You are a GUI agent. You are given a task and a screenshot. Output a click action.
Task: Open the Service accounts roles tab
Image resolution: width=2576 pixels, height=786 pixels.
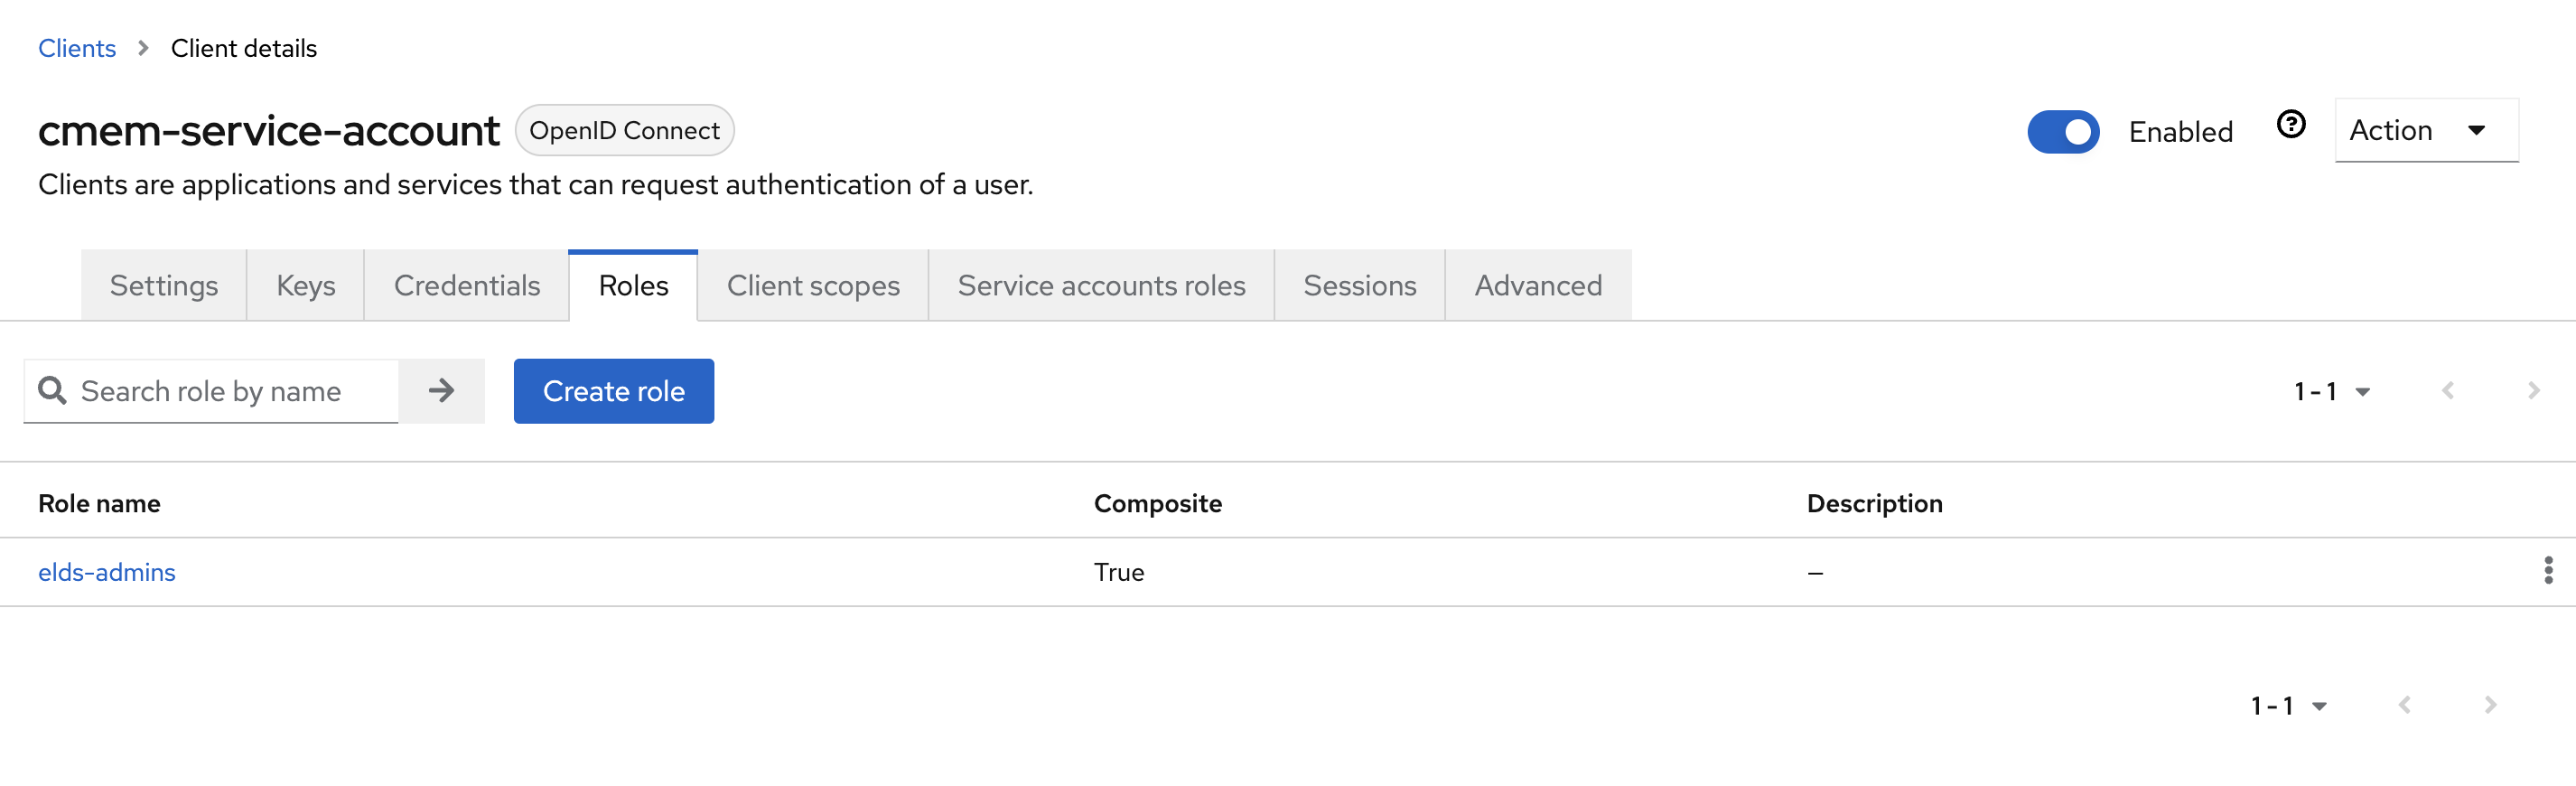coord(1101,286)
